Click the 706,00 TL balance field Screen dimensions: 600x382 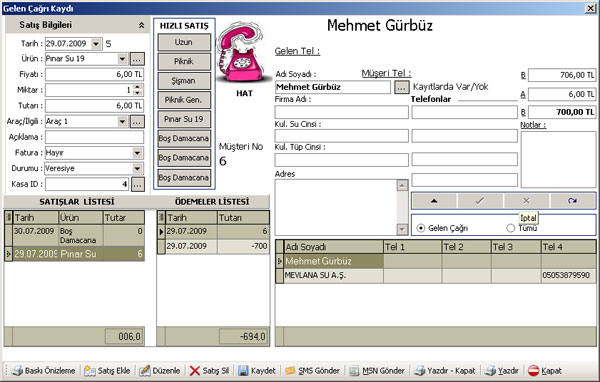tap(562, 75)
